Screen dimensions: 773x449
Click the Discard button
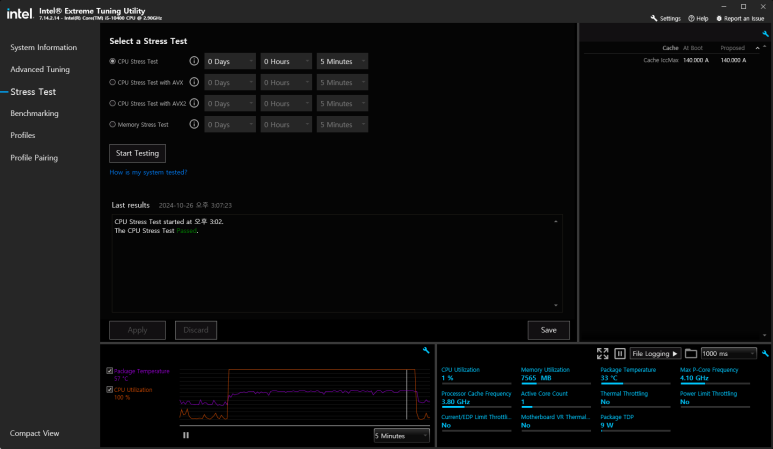click(196, 330)
